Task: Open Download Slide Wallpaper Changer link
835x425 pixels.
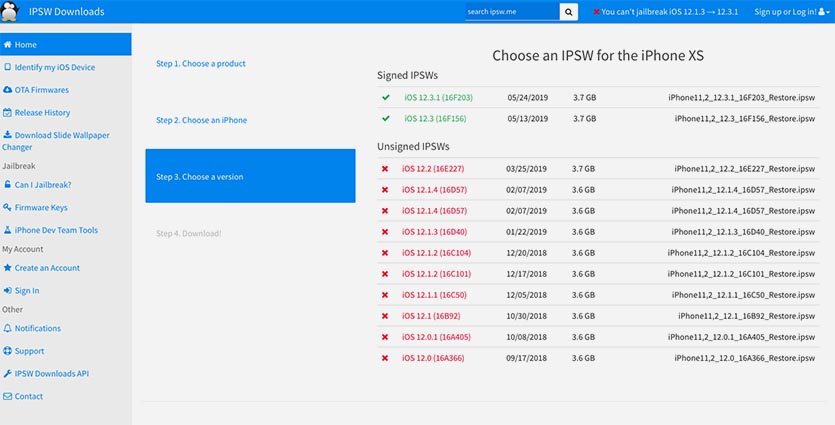Action: coord(55,141)
